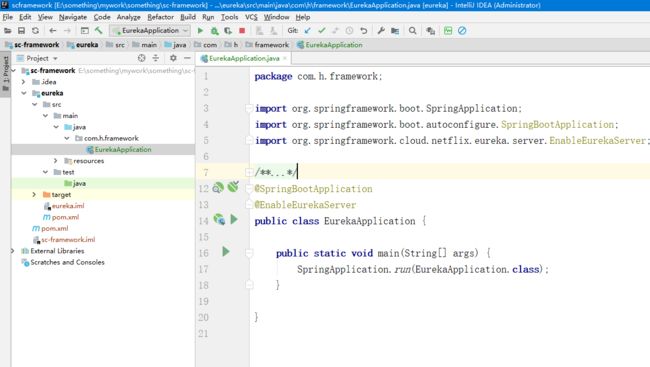This screenshot has height=367, width=650.
Task: Click the Open folder toolbar icon
Action: 7,31
